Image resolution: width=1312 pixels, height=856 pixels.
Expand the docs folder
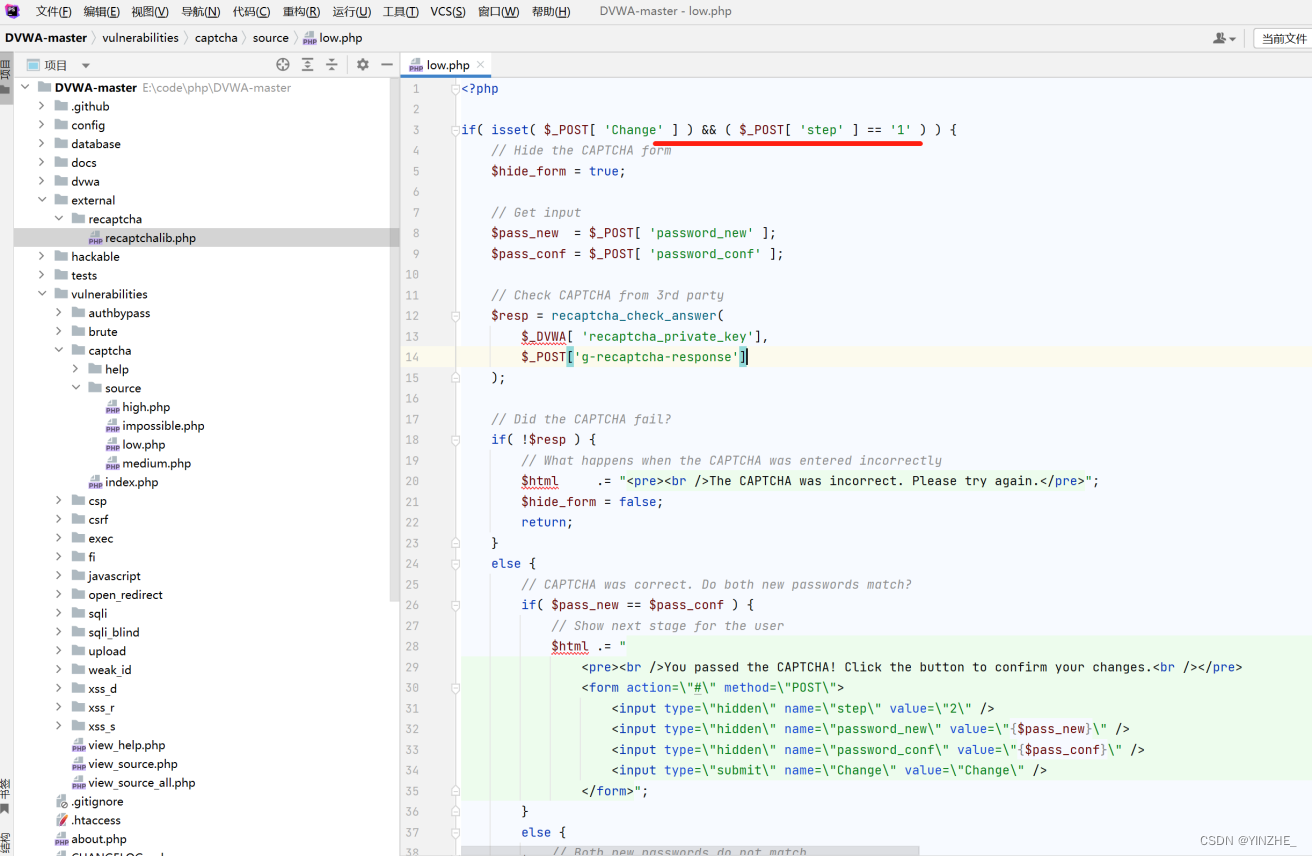[42, 163]
